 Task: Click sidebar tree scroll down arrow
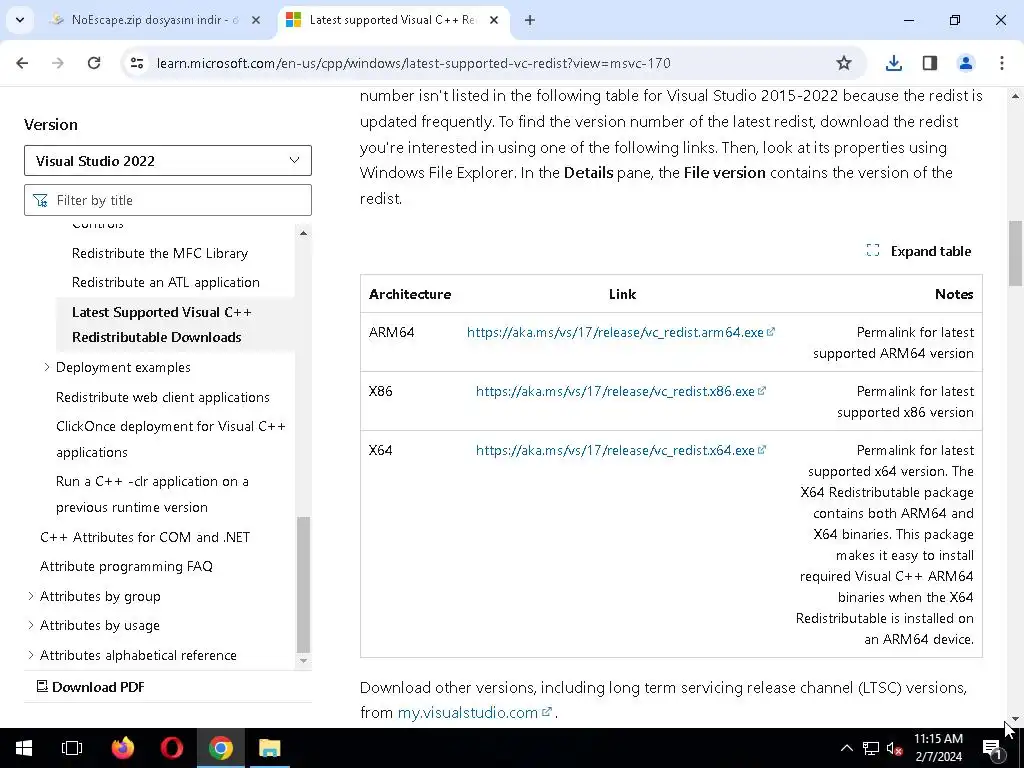(x=303, y=660)
